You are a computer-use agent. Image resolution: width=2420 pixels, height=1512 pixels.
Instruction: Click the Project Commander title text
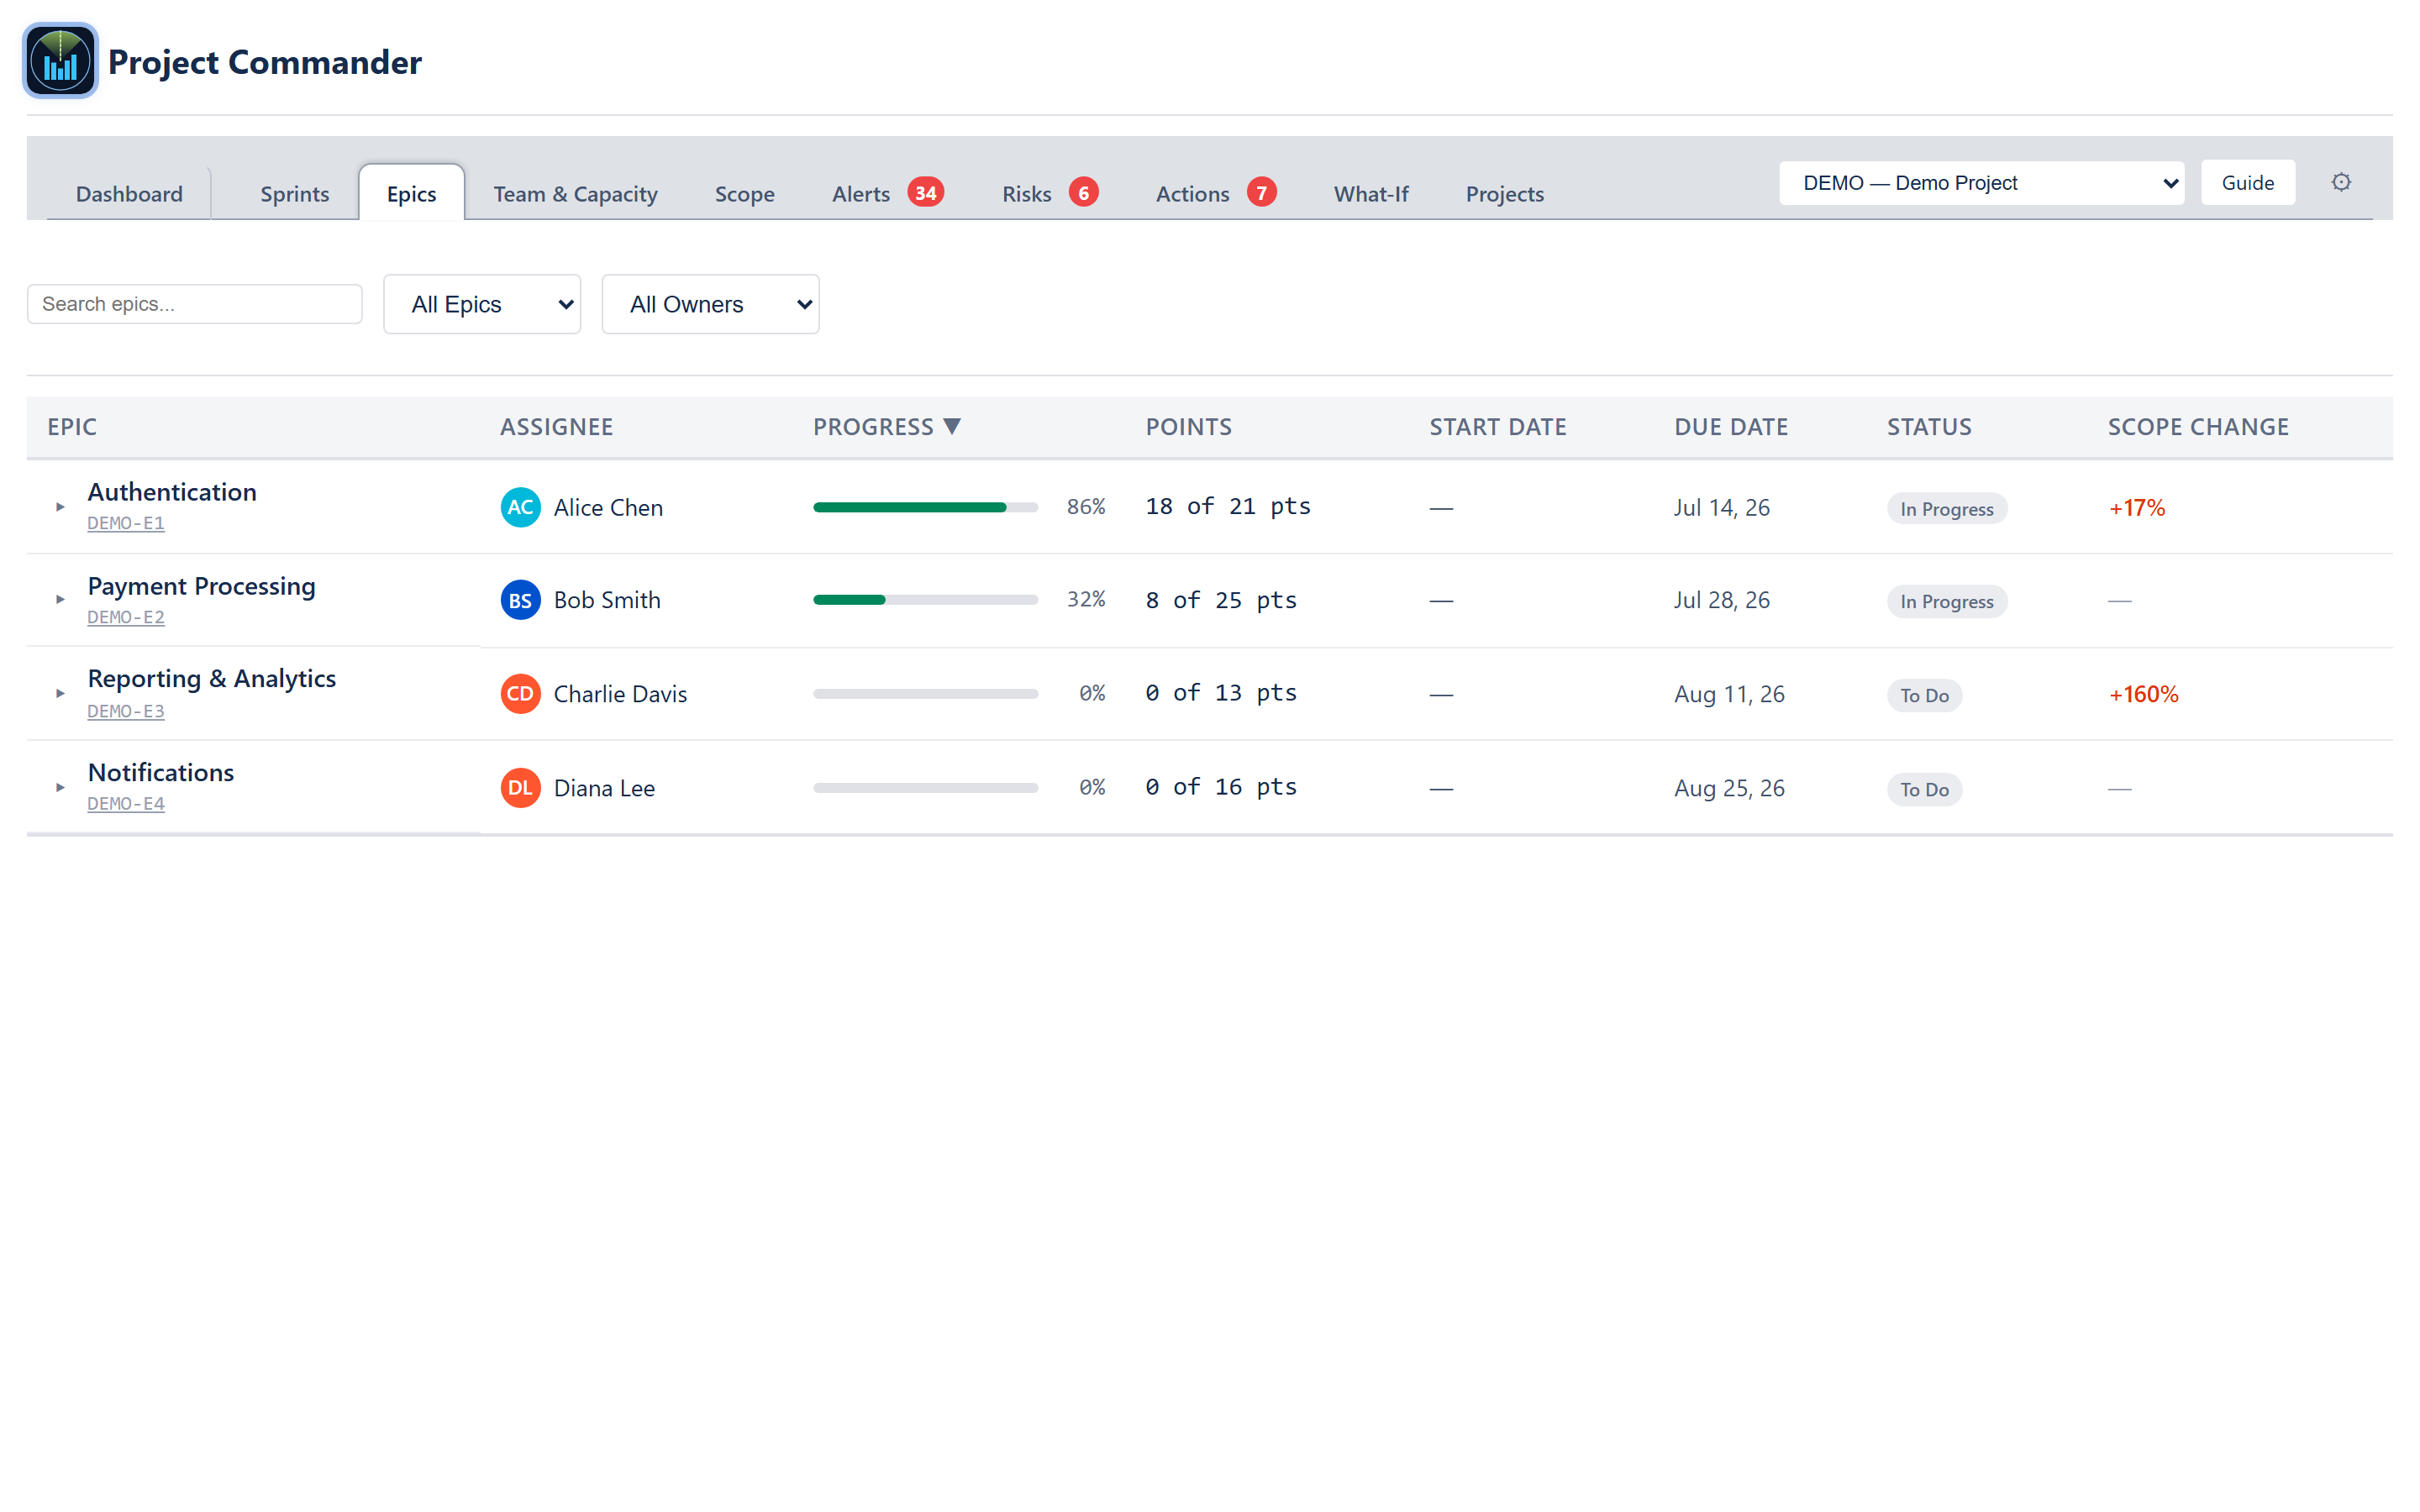[265, 62]
